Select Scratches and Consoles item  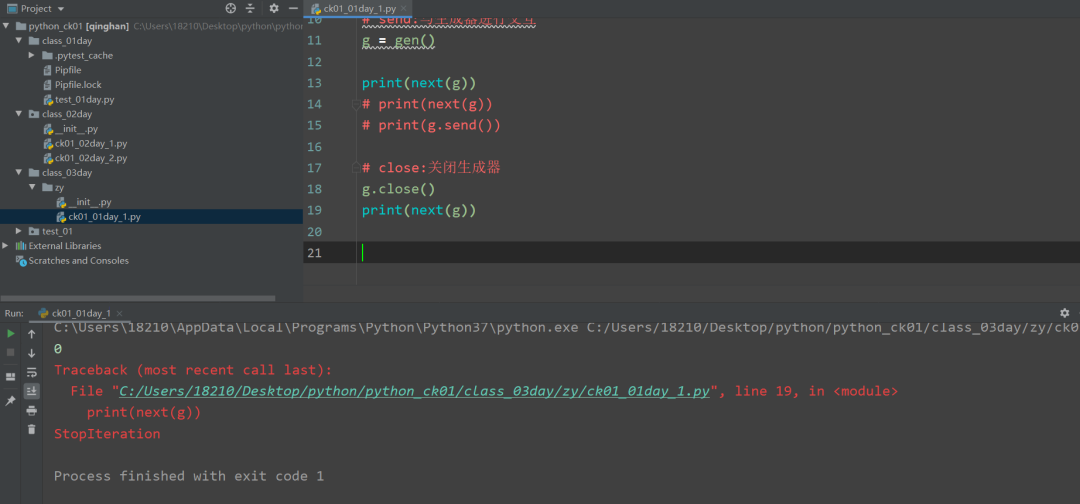coord(79,260)
